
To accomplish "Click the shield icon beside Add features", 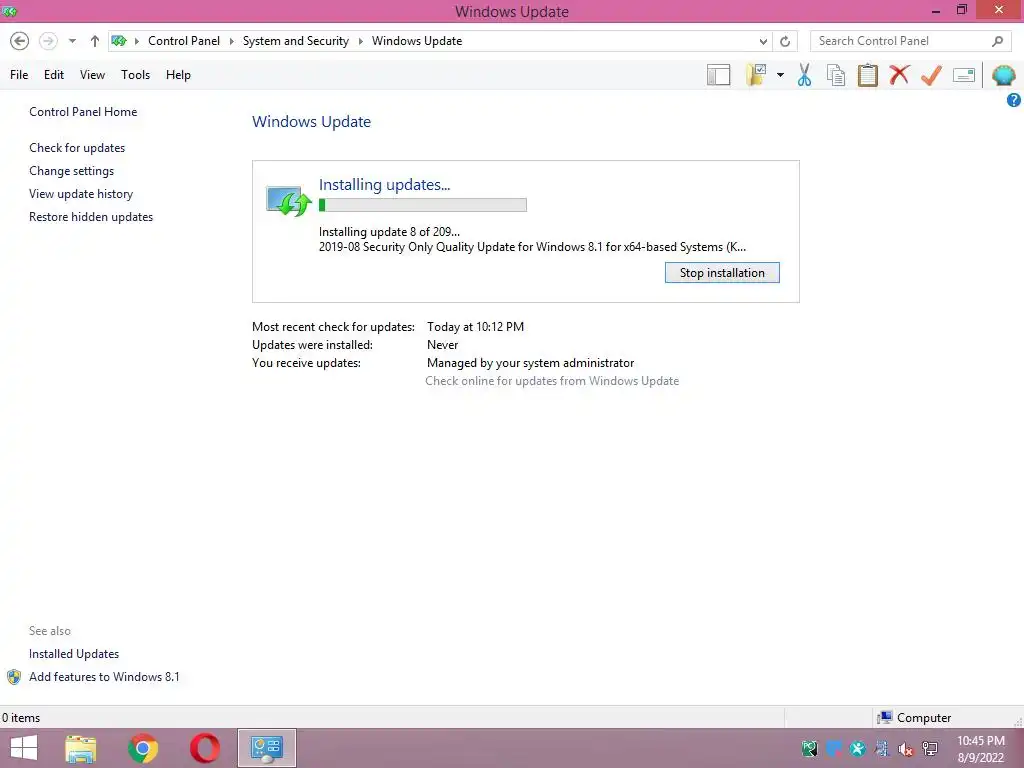I will coord(14,677).
